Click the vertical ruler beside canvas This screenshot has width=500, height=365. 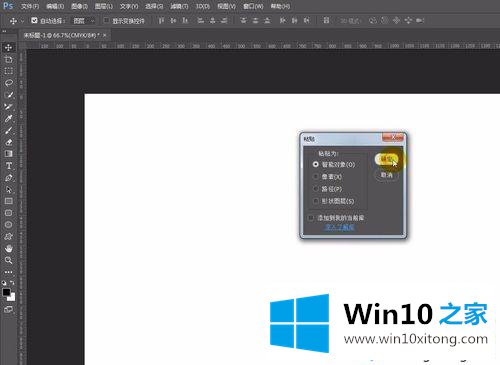tap(22, 207)
